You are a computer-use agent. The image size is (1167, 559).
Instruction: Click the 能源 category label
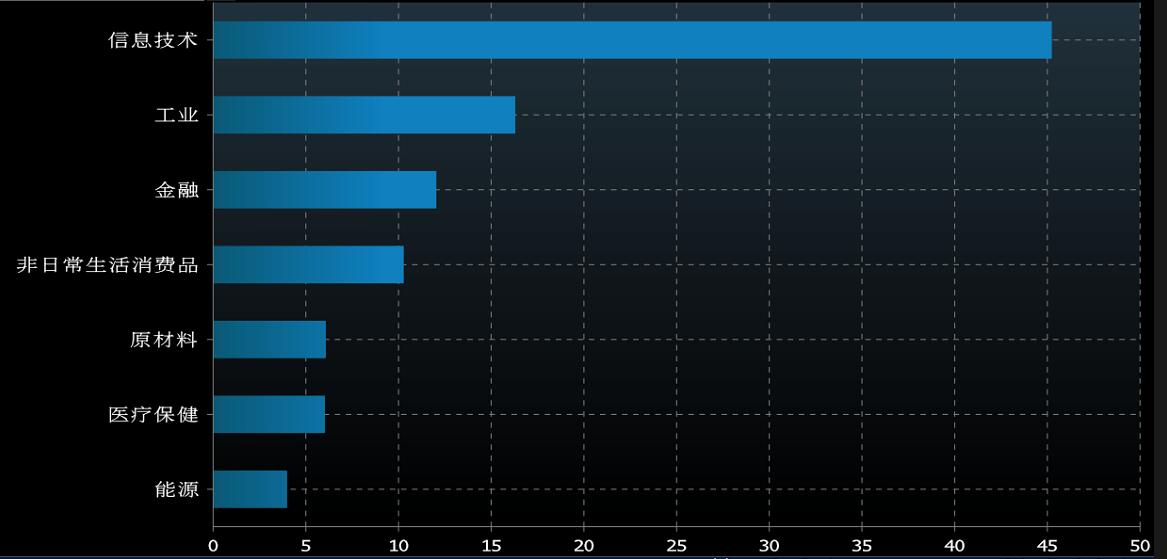(x=177, y=490)
